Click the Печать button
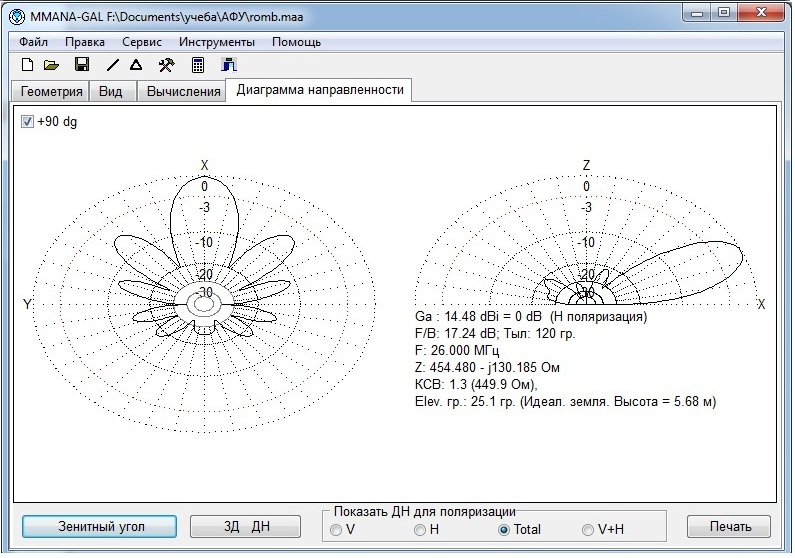This screenshot has width=795, height=558. point(730,527)
